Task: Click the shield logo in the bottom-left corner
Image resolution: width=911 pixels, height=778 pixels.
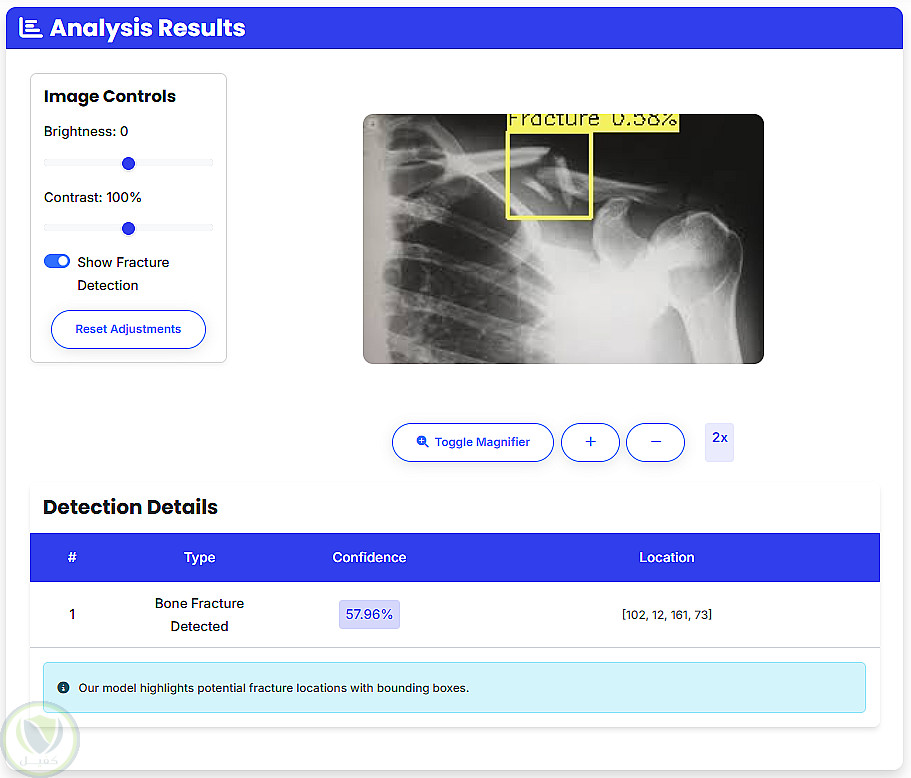Action: [x=40, y=739]
